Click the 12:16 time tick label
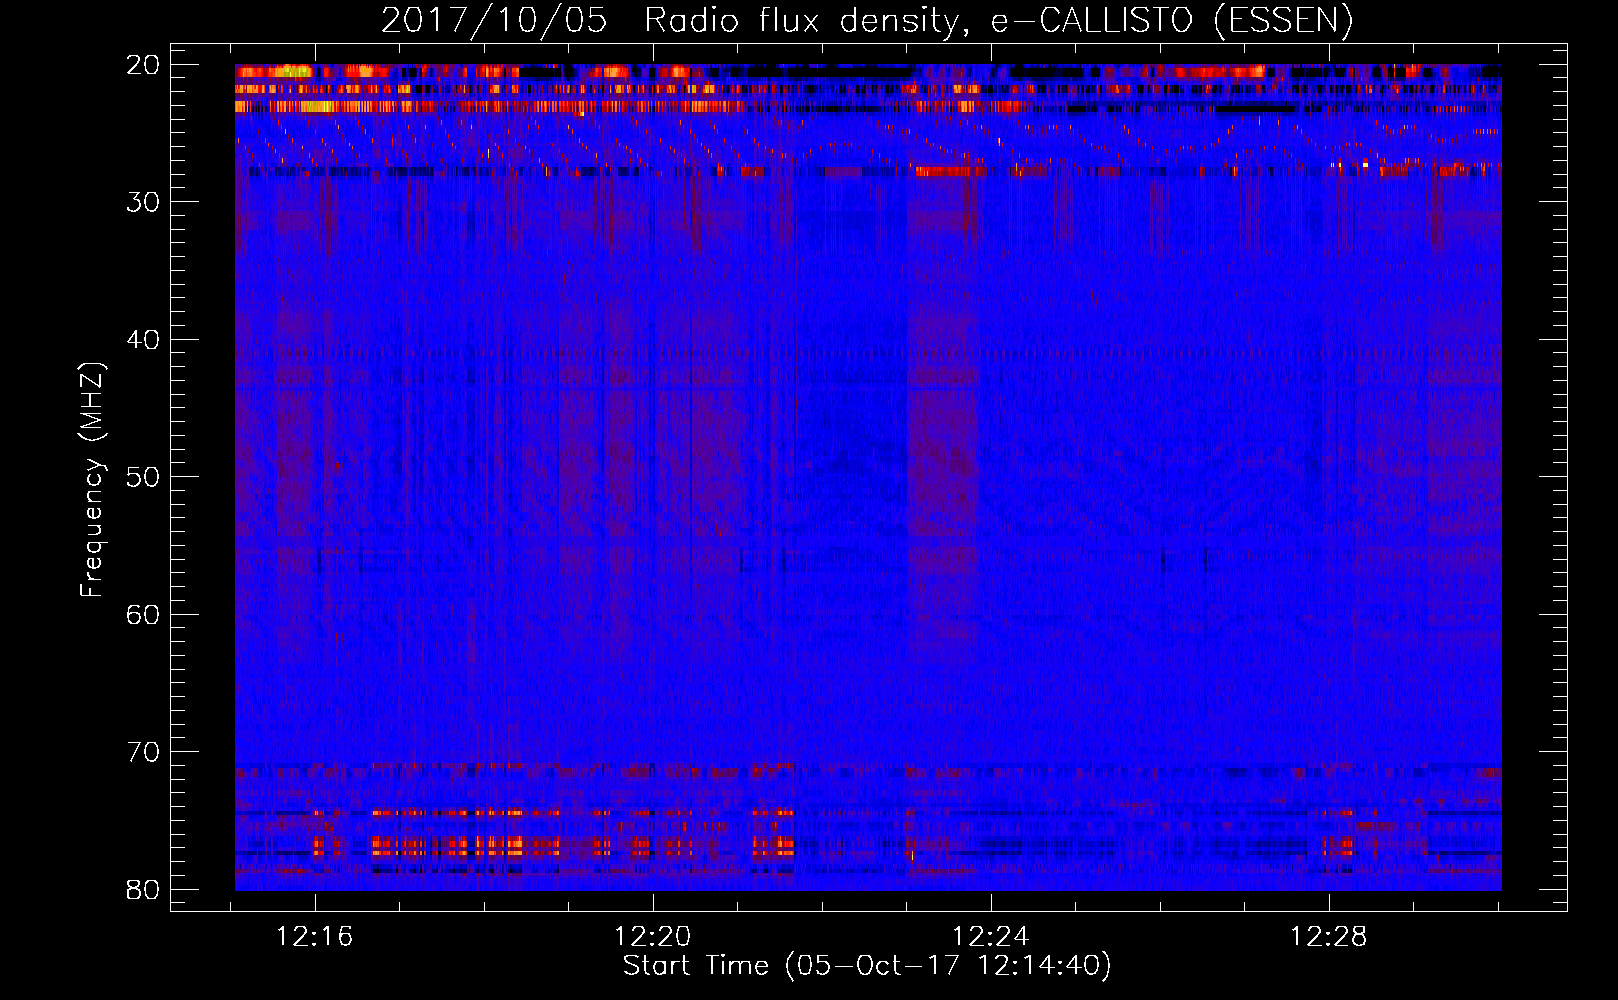This screenshot has height=1000, width=1618. click(315, 937)
